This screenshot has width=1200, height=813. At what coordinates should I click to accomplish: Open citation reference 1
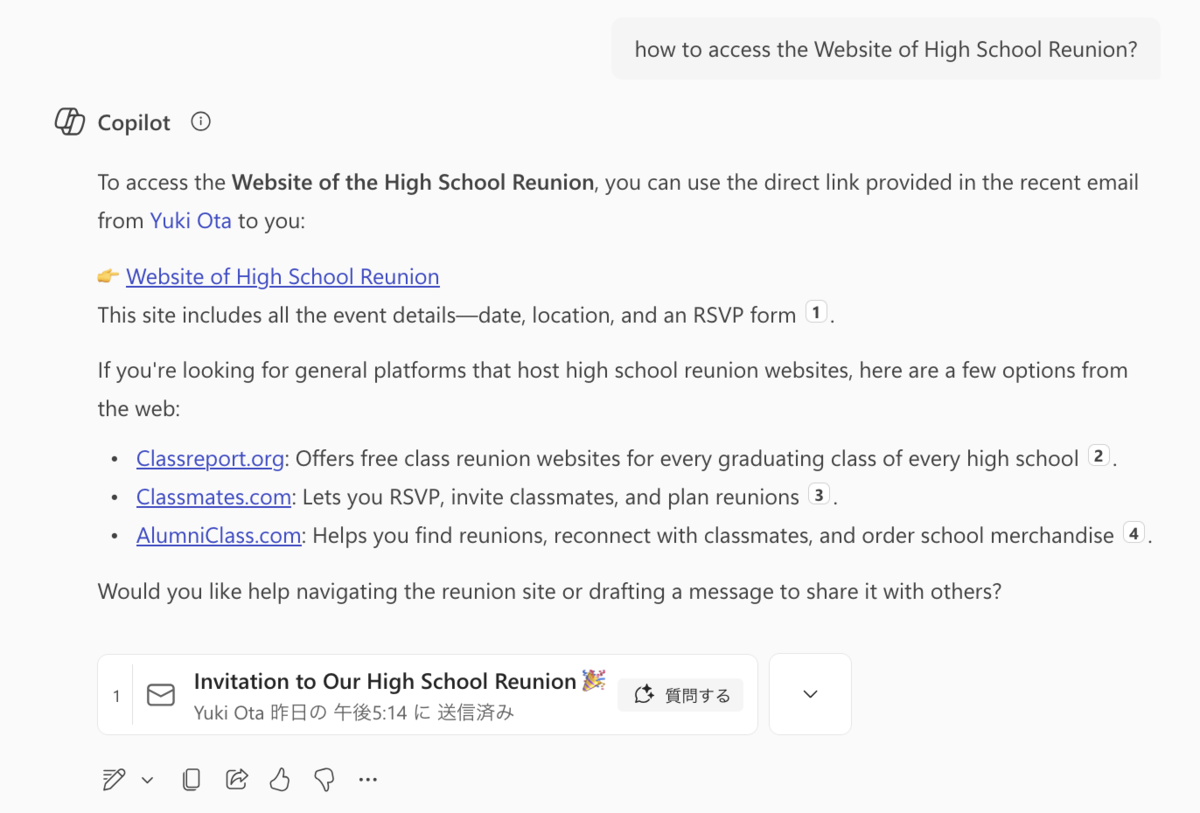(x=816, y=313)
